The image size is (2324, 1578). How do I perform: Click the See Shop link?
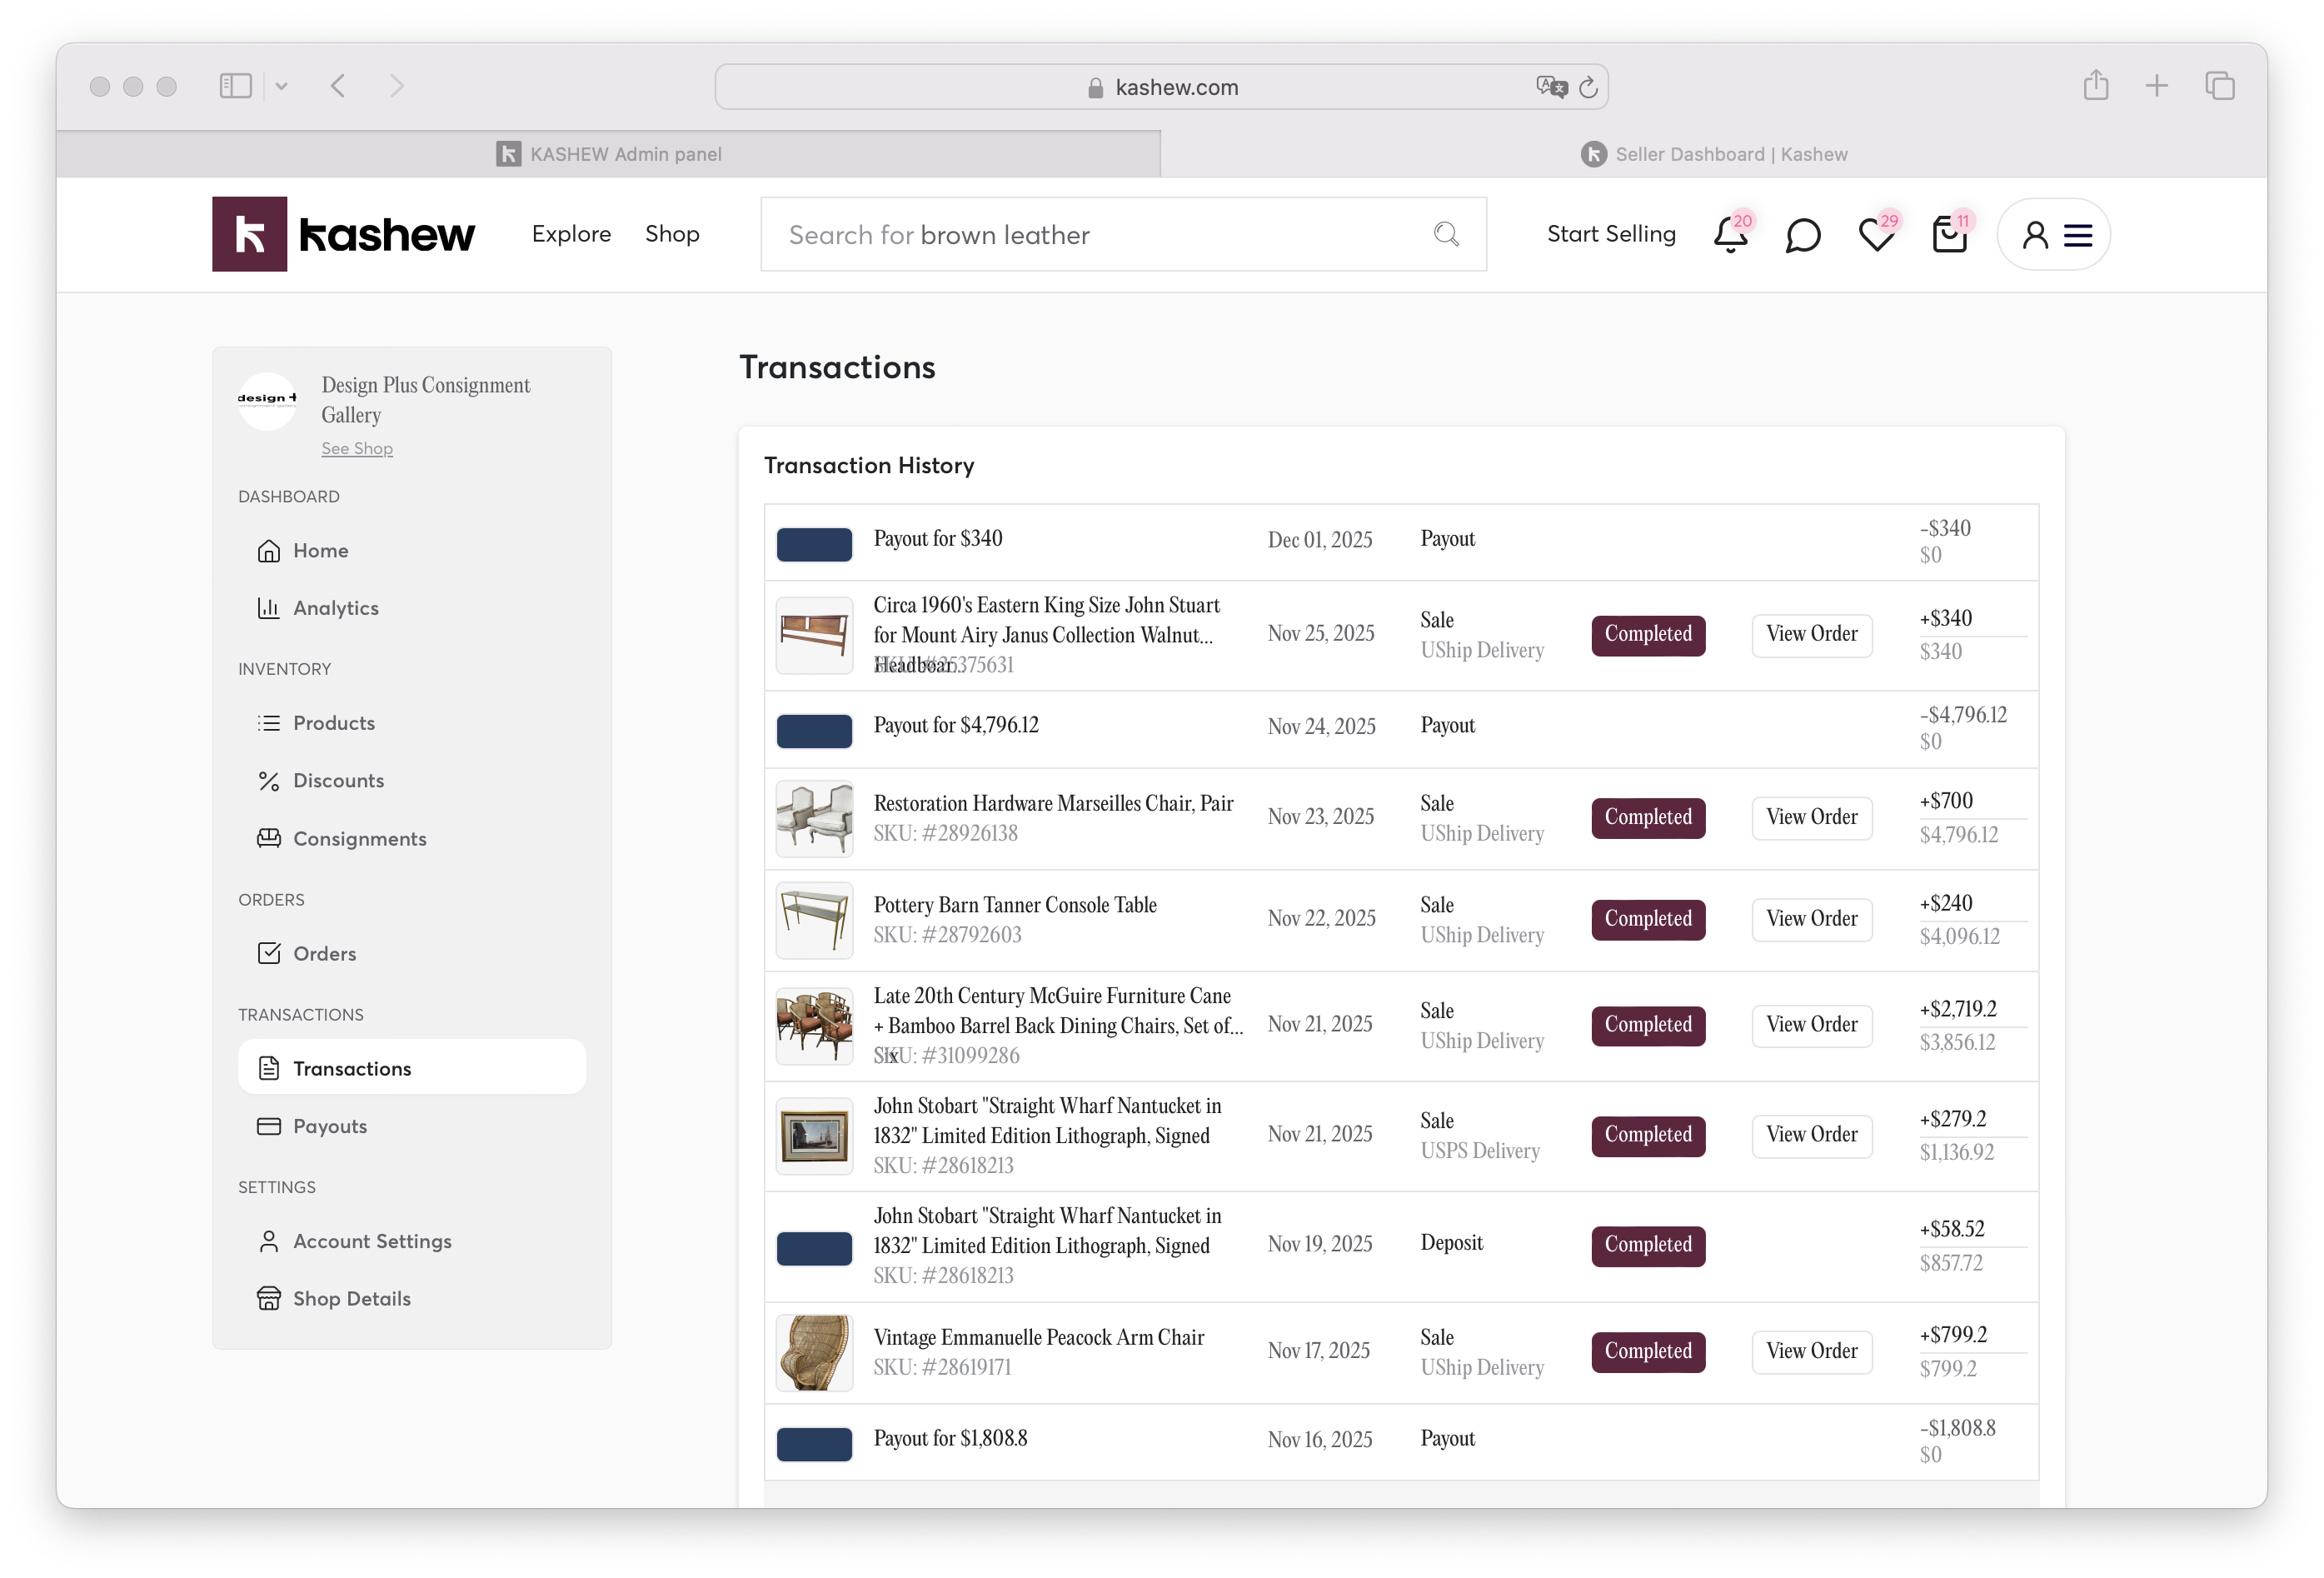(x=356, y=449)
